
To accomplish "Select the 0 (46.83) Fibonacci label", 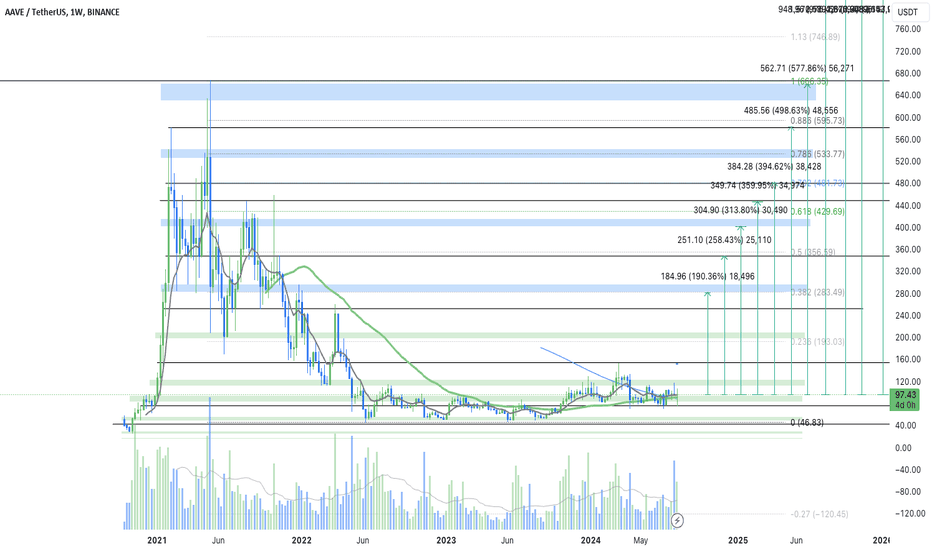I will pos(807,422).
